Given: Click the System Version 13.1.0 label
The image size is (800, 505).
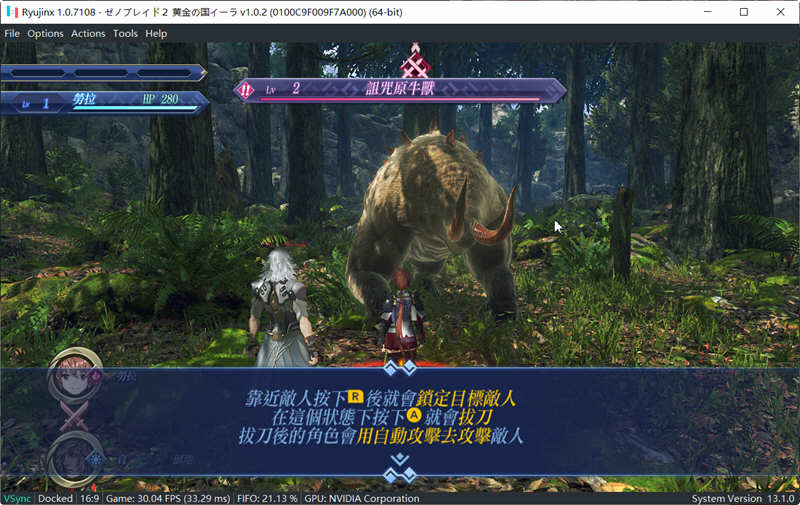Looking at the screenshot, I should [743, 498].
